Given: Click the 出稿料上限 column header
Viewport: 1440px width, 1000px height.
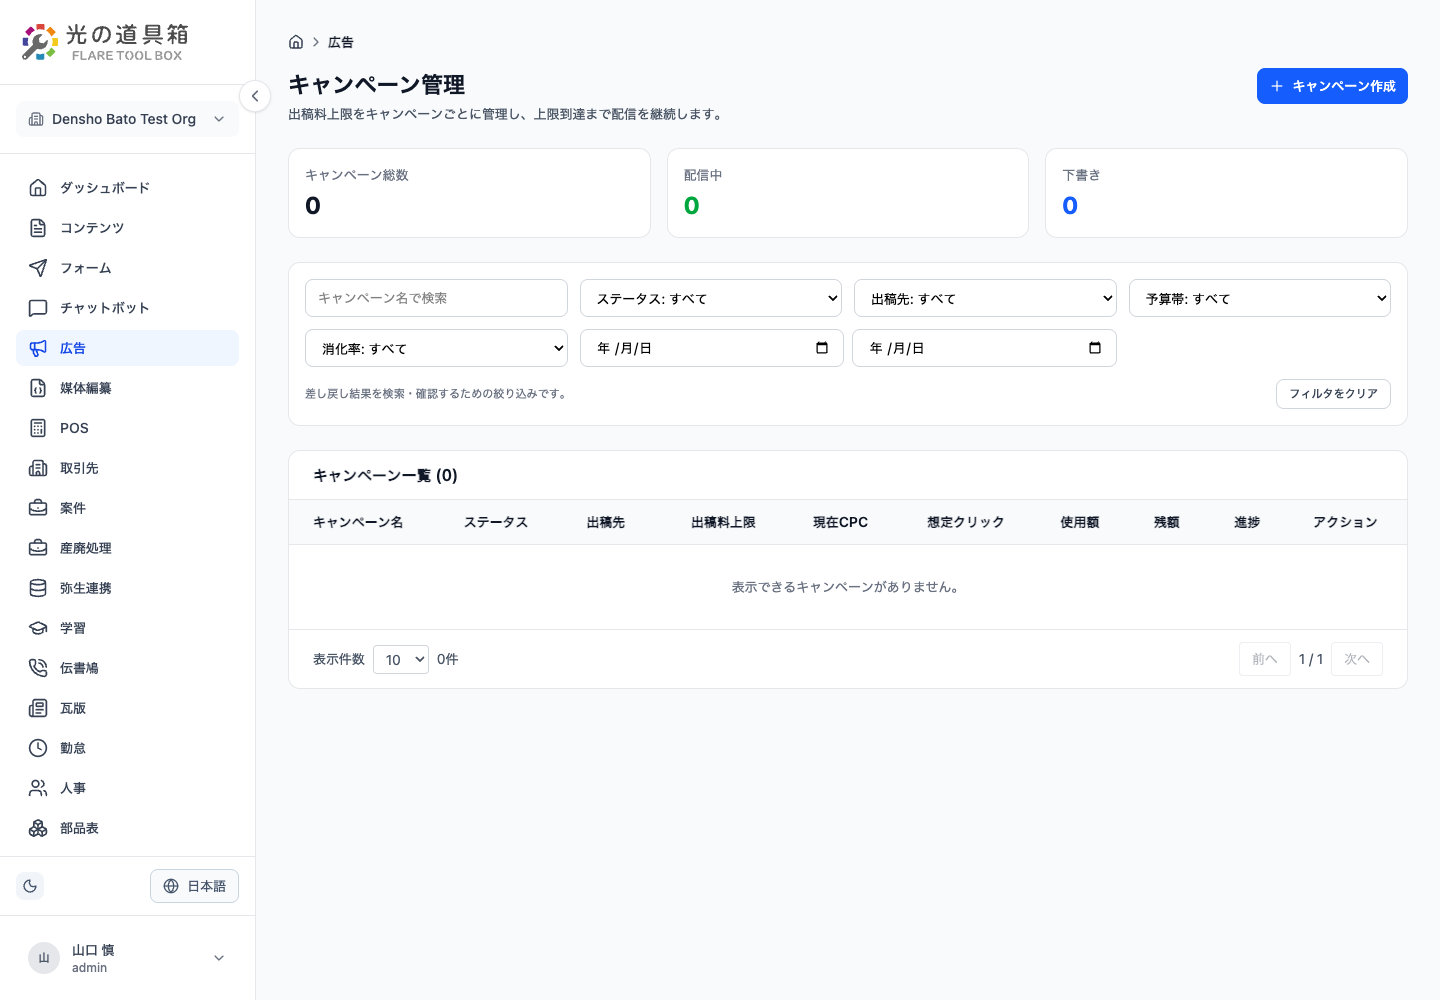Looking at the screenshot, I should pos(723,522).
